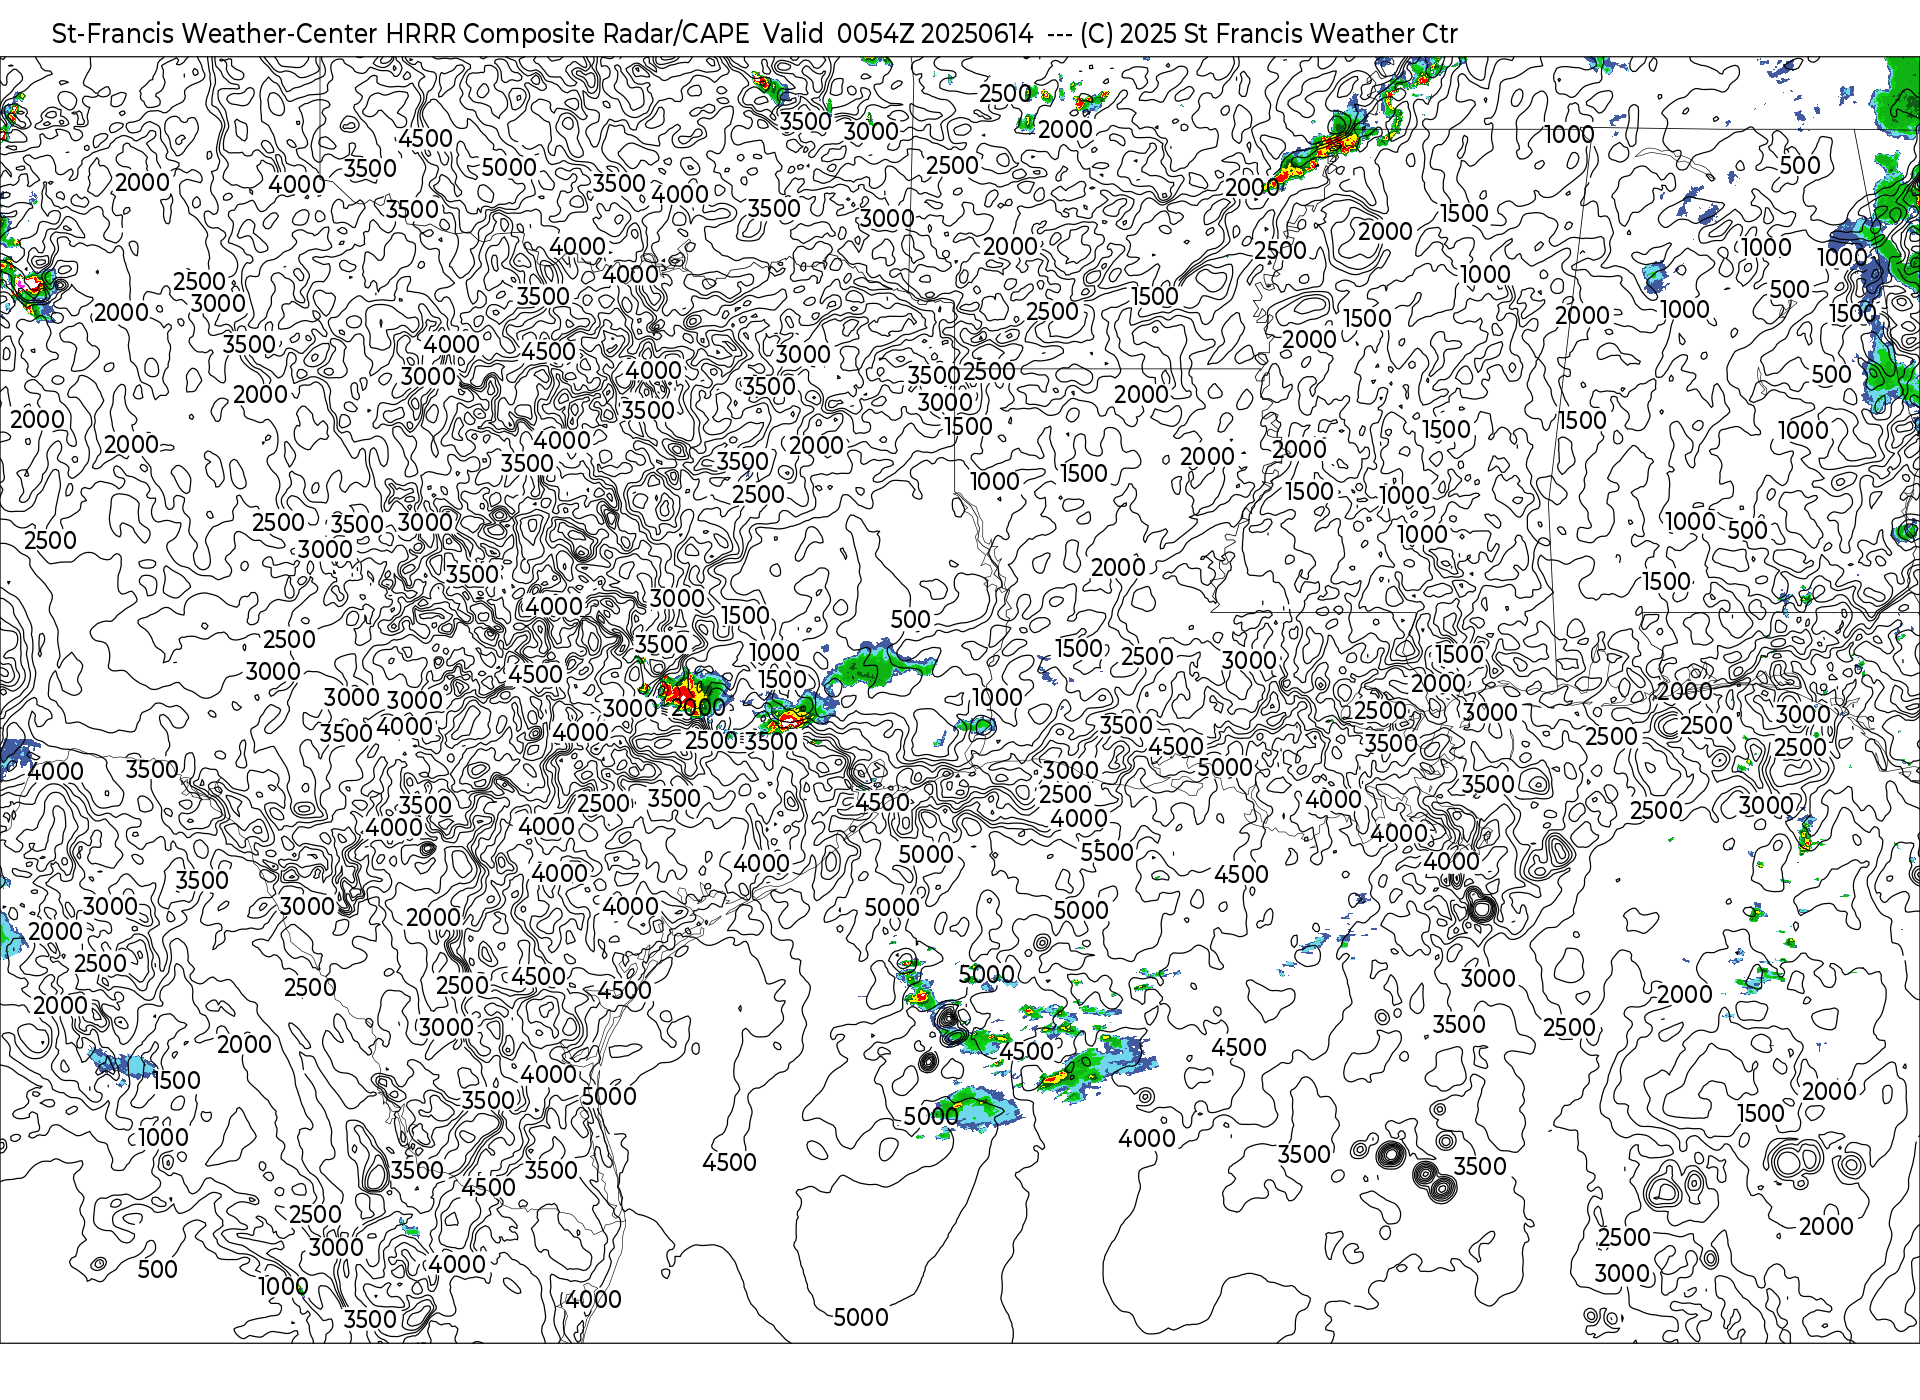The width and height of the screenshot is (1920, 1400).
Task: Click the HRRR Composite Radar/CAPE title text
Action: [567, 34]
